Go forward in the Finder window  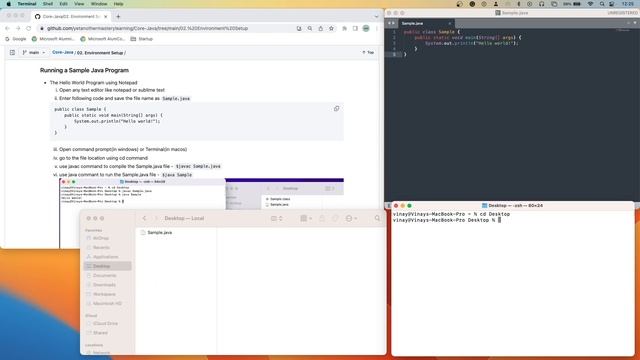156,218
